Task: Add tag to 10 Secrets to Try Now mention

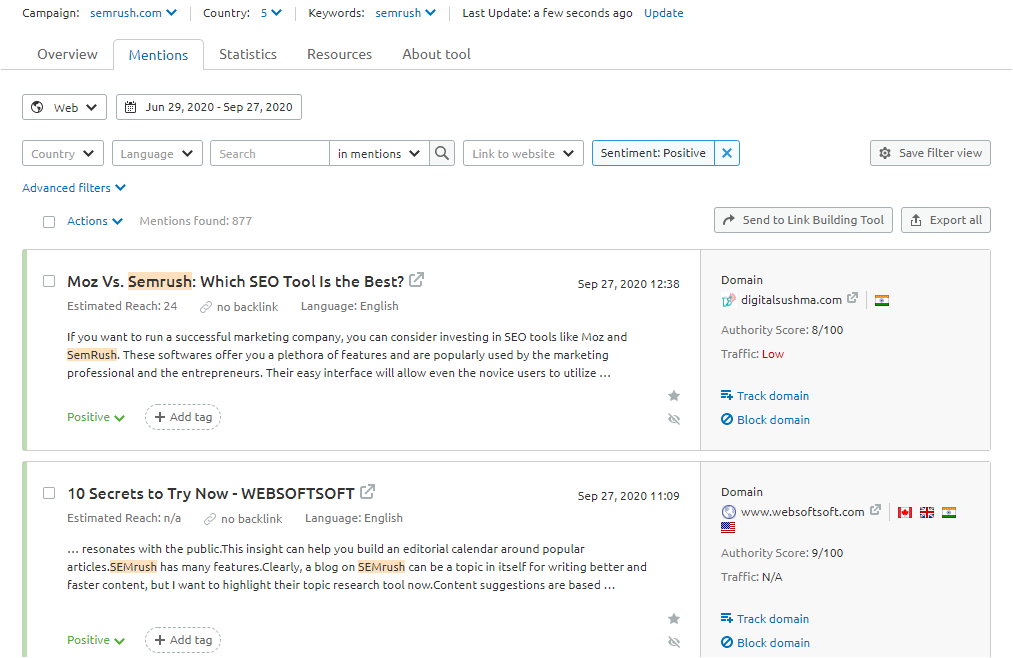Action: 183,640
